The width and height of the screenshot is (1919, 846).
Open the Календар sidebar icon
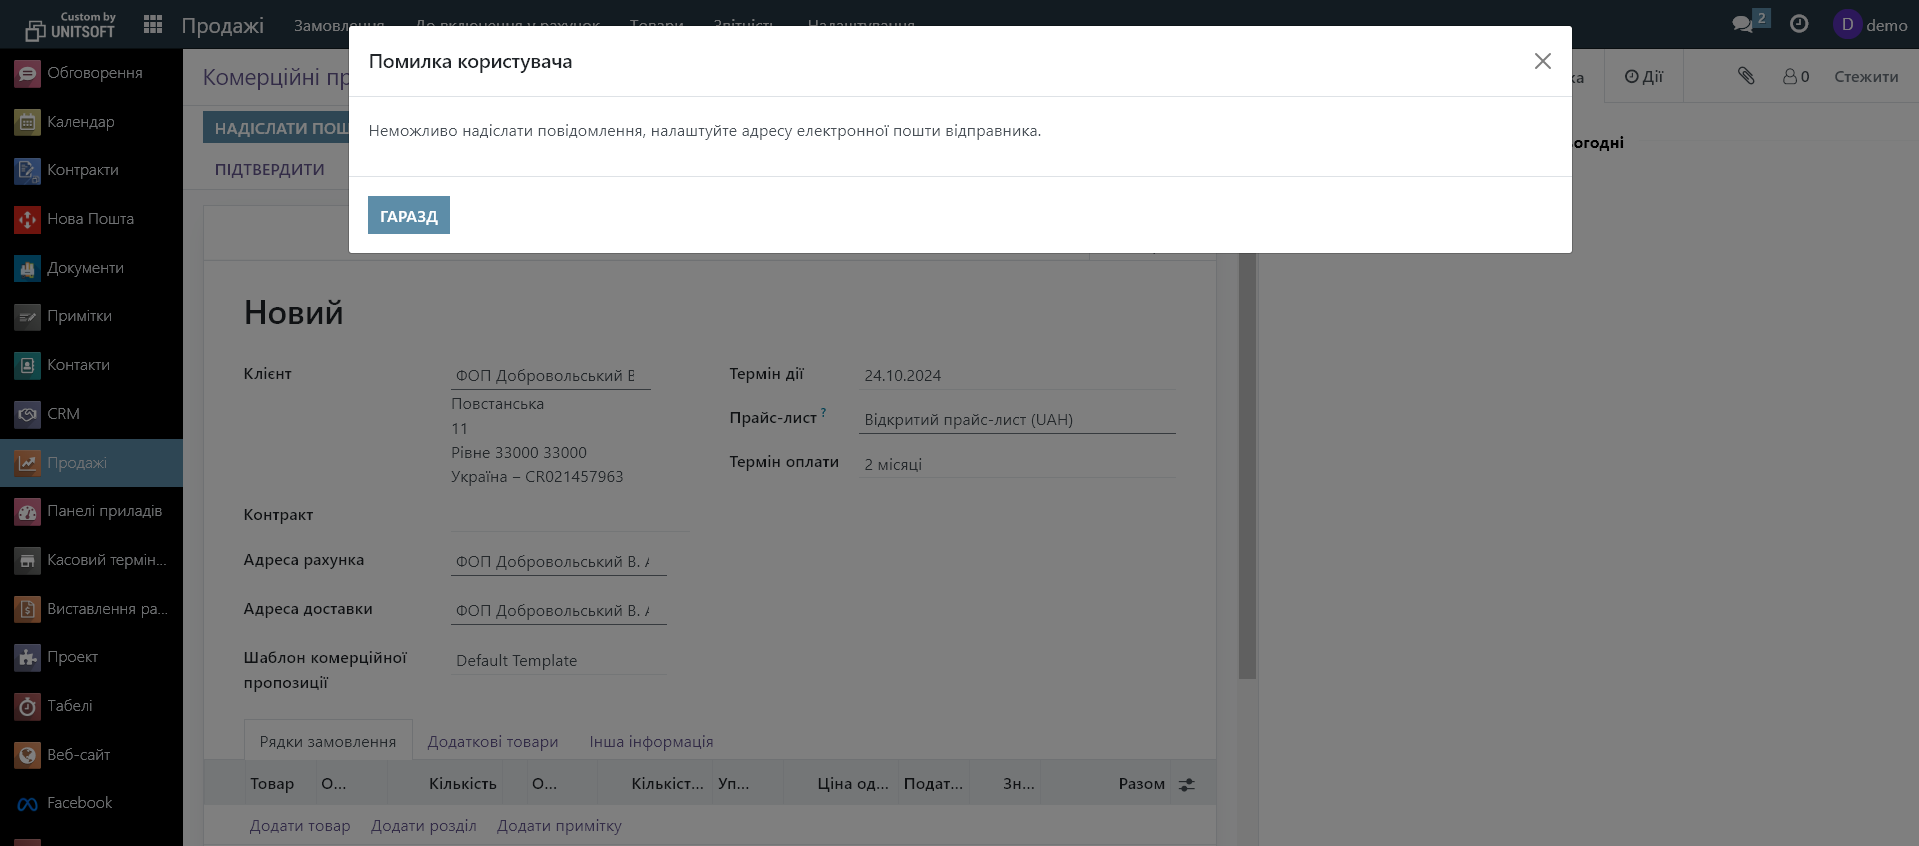27,122
